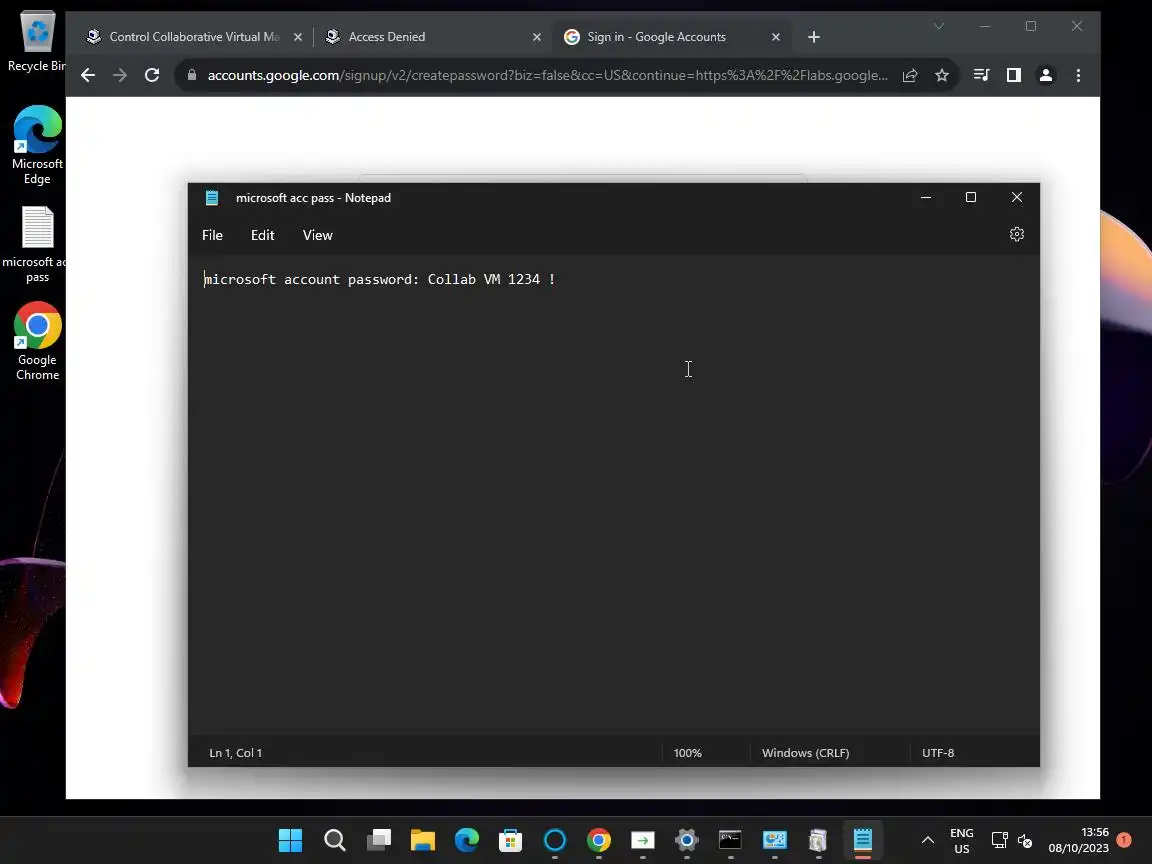This screenshot has height=864, width=1152.
Task: Go forward in Chrome
Action: tap(120, 75)
